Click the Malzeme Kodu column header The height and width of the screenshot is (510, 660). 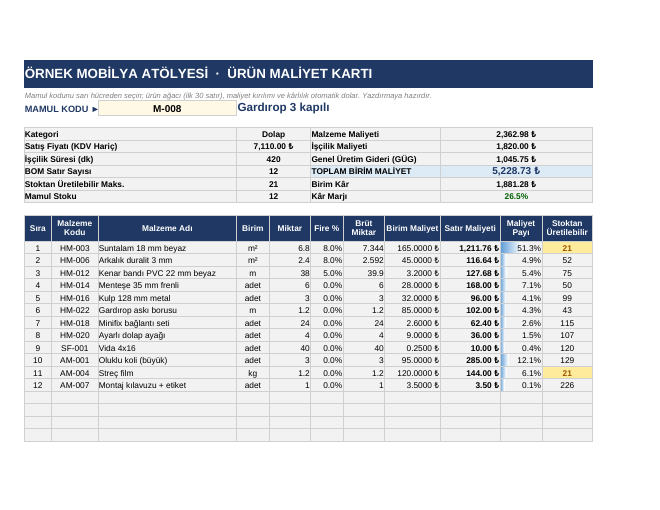pos(75,228)
